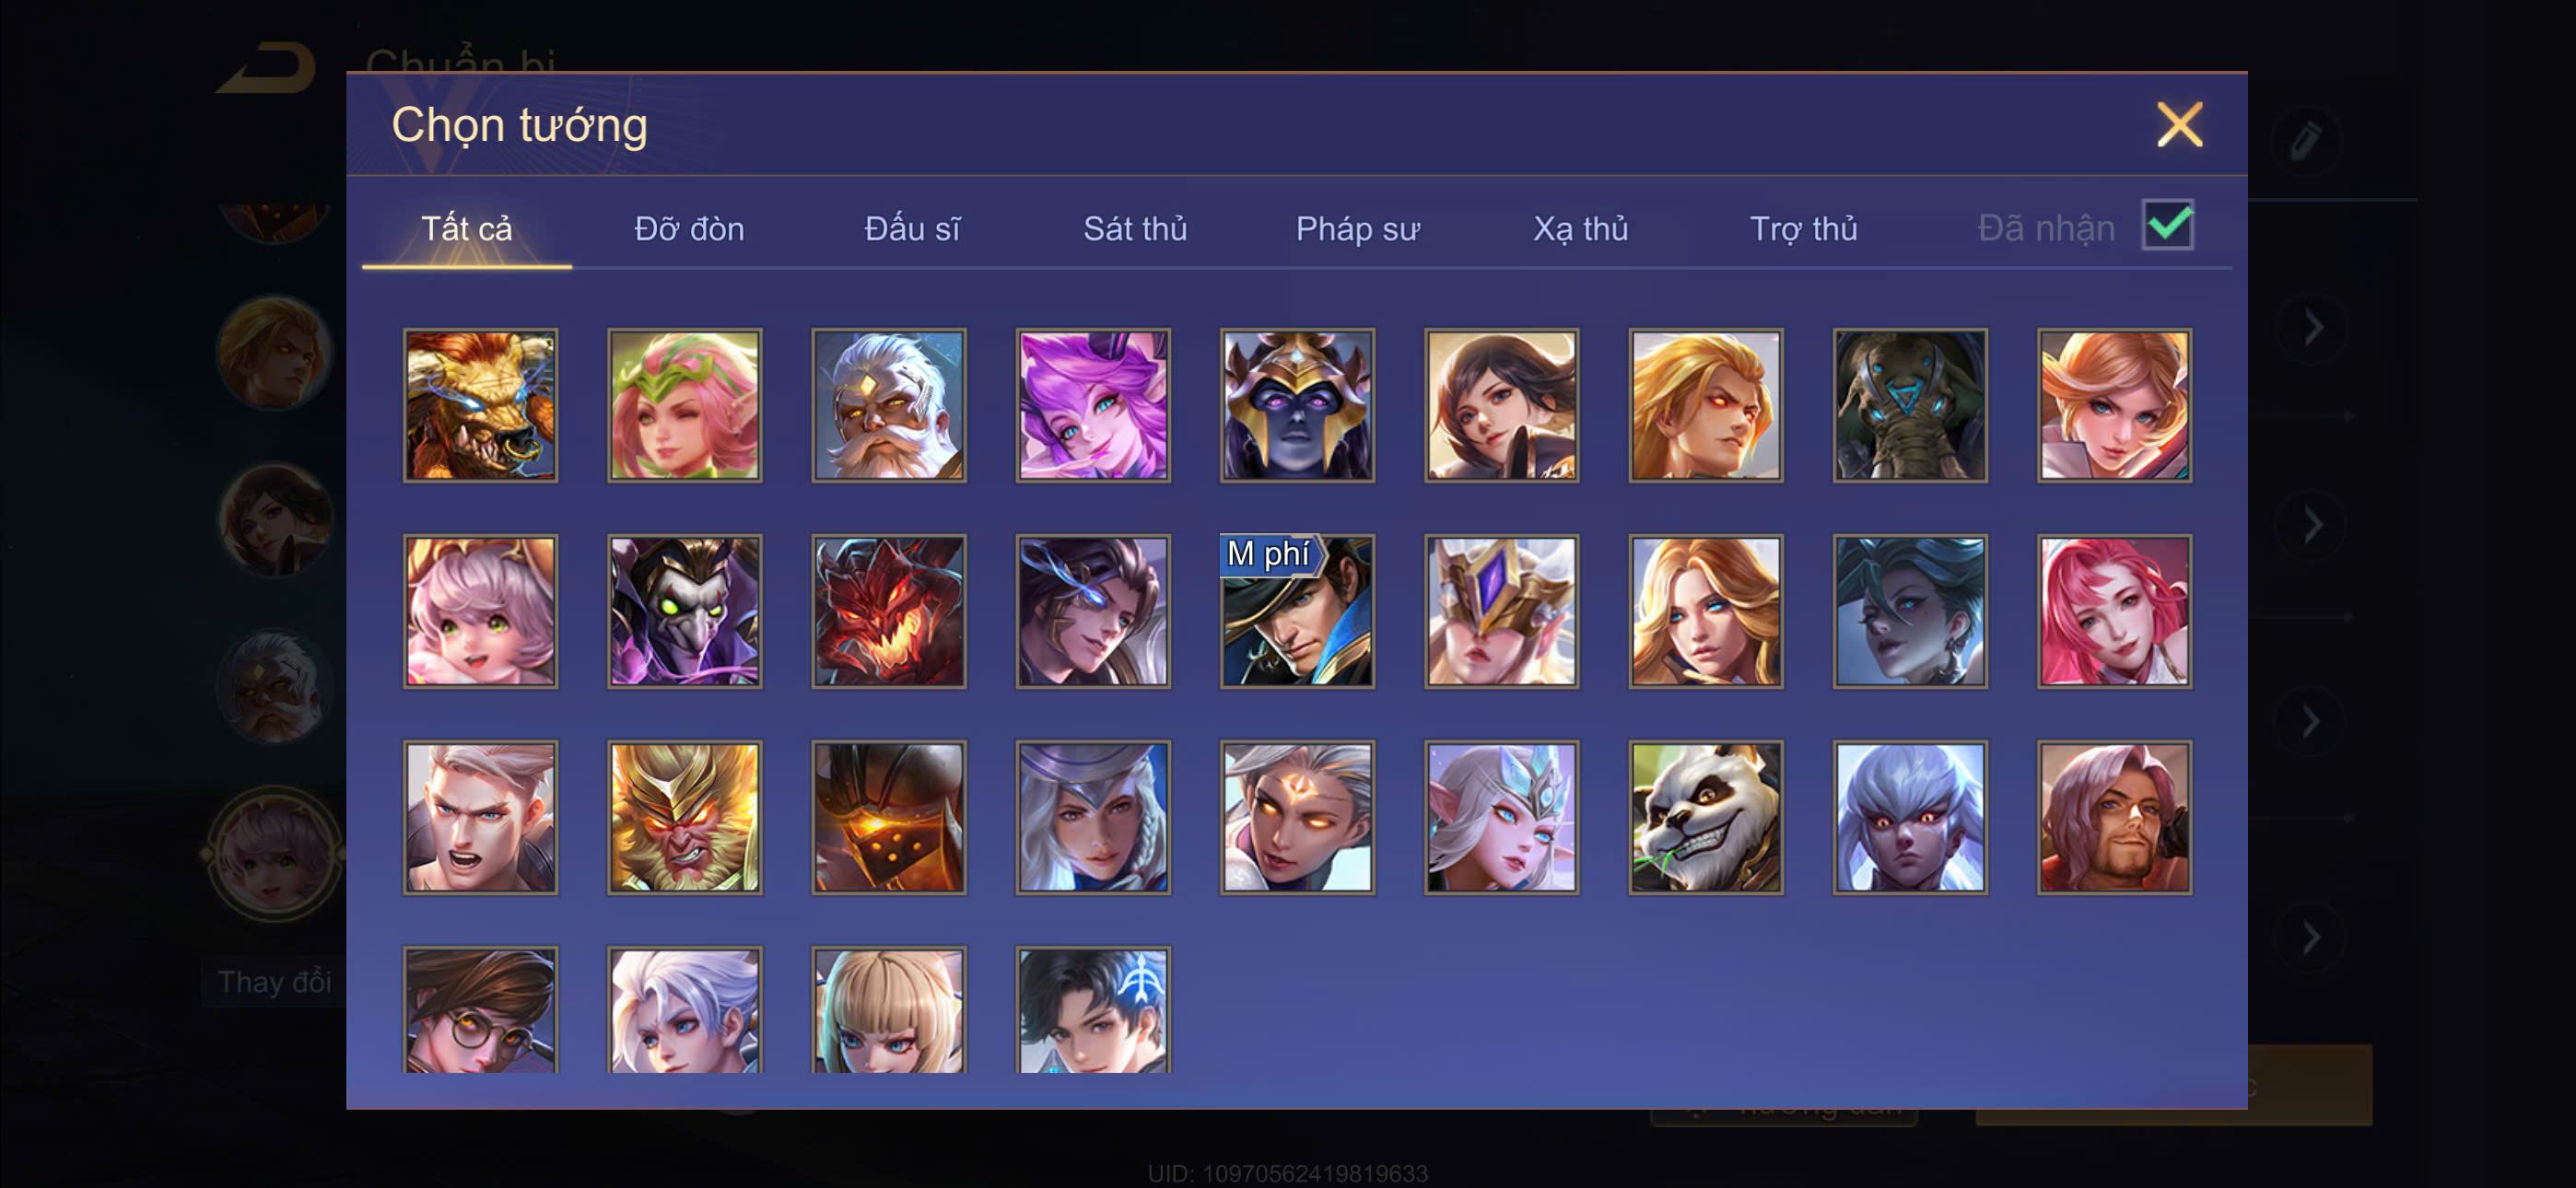
Task: Select the armored elephant hero portrait
Action: [1909, 405]
